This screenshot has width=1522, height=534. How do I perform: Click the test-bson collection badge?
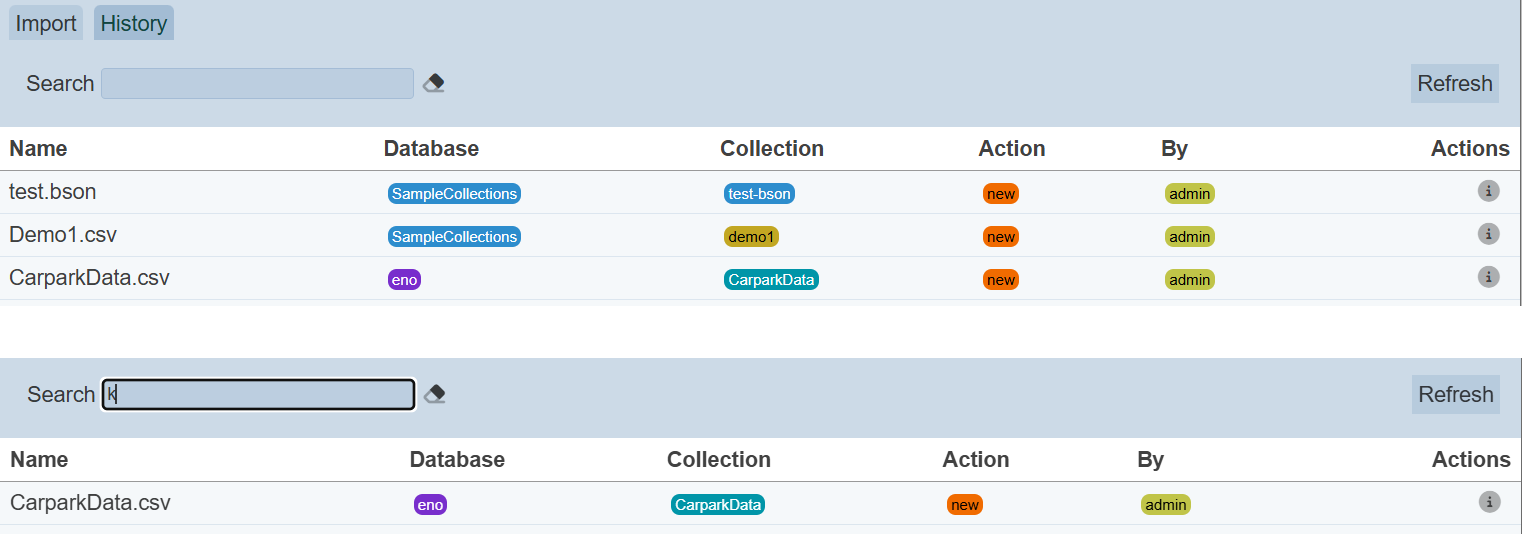click(x=759, y=194)
